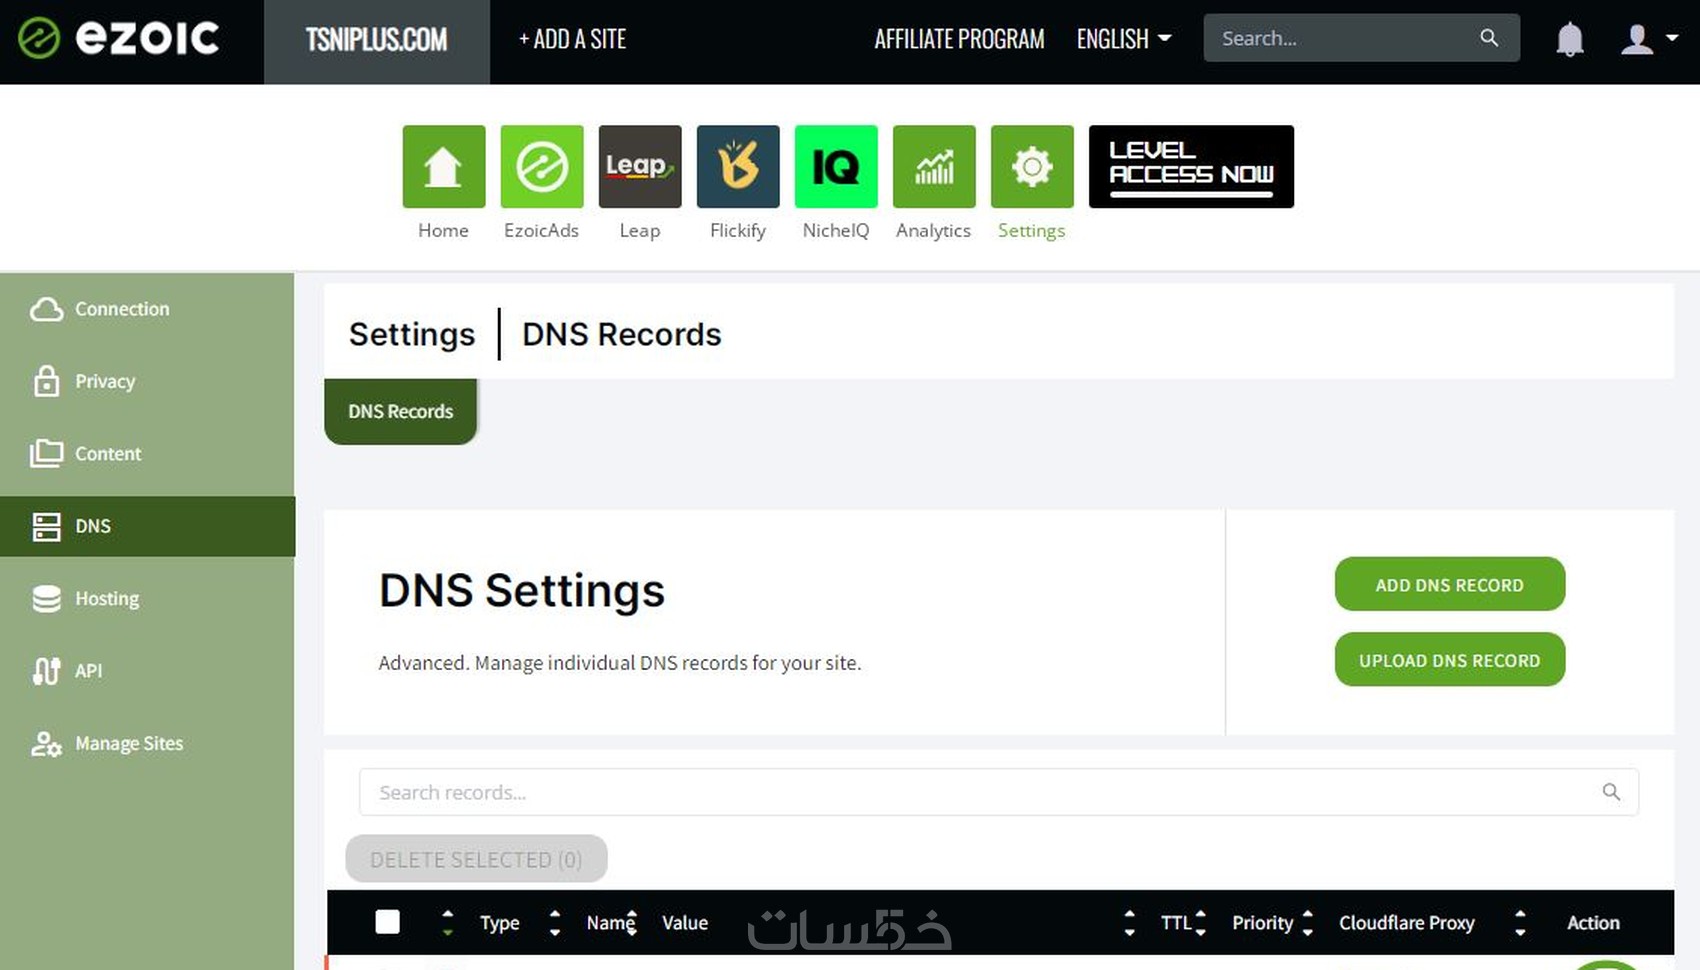
Task: Click the Level Access Now banner
Action: coord(1191,166)
